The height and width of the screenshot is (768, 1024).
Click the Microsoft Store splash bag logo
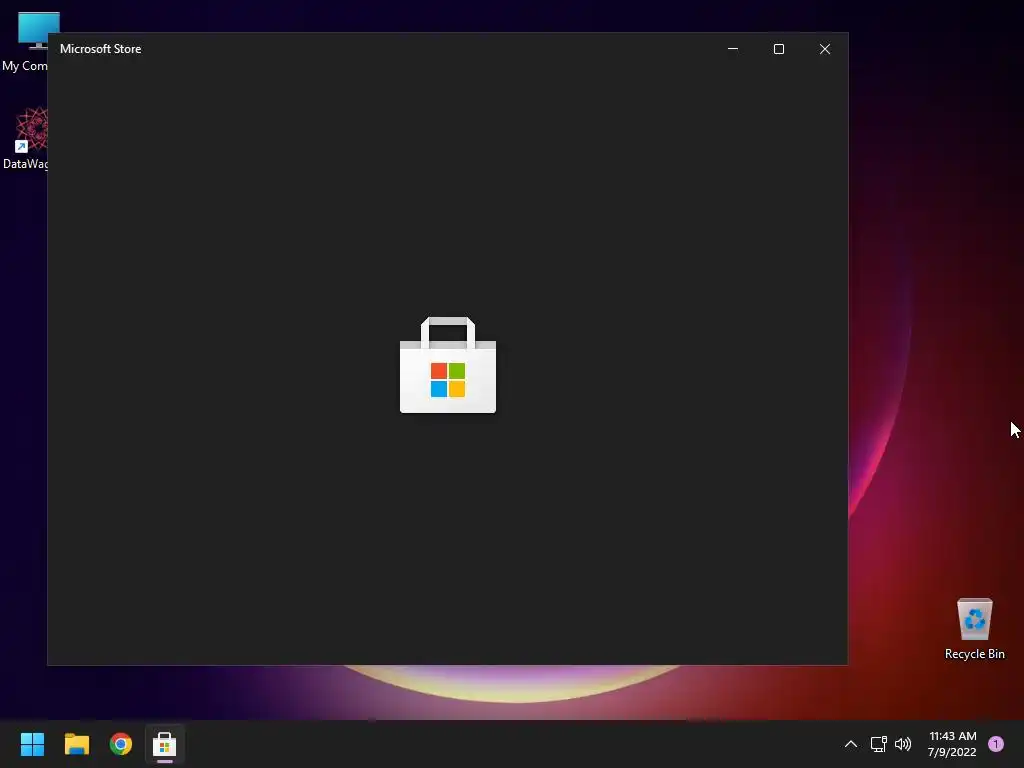[x=448, y=365]
